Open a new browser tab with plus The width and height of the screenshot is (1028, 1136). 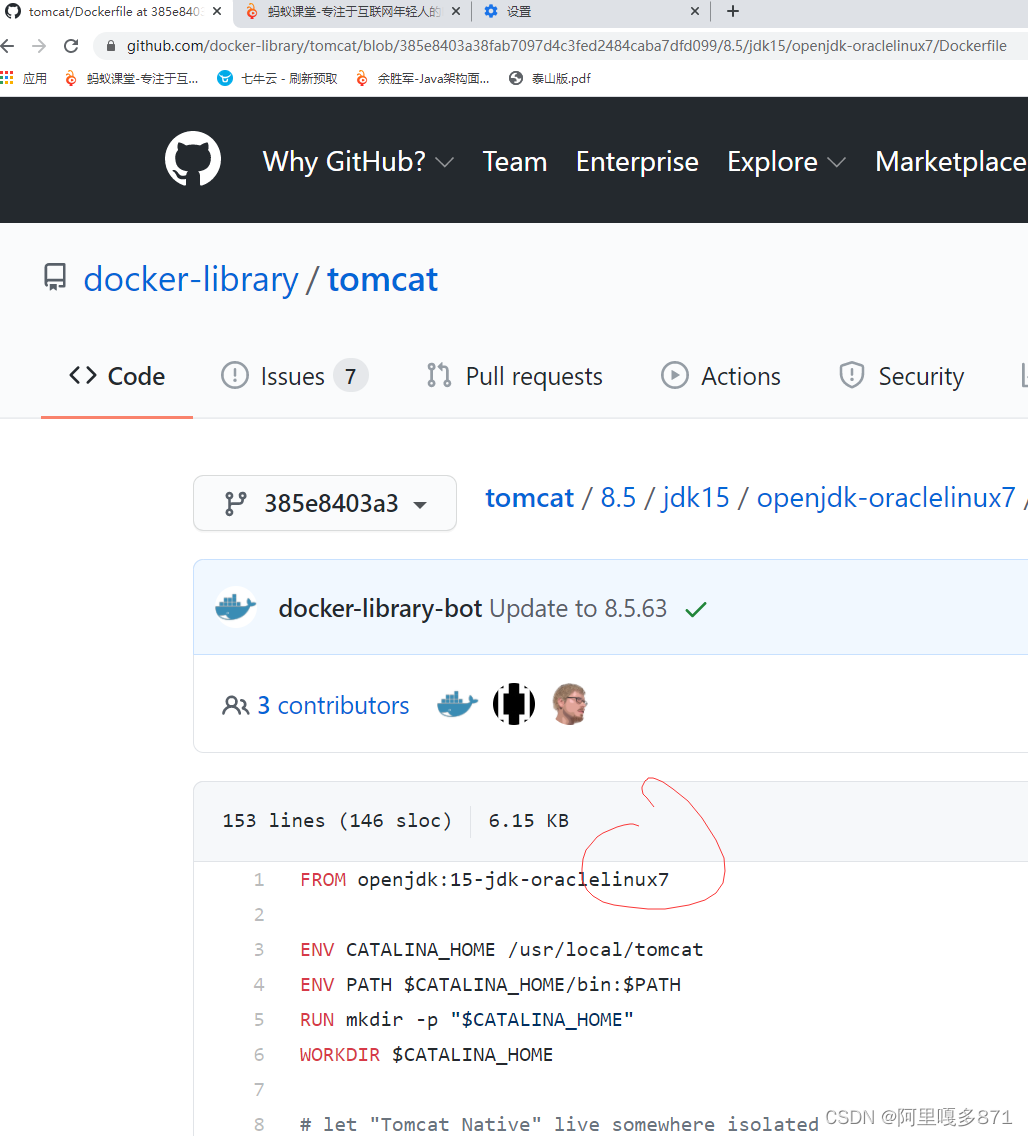[732, 12]
